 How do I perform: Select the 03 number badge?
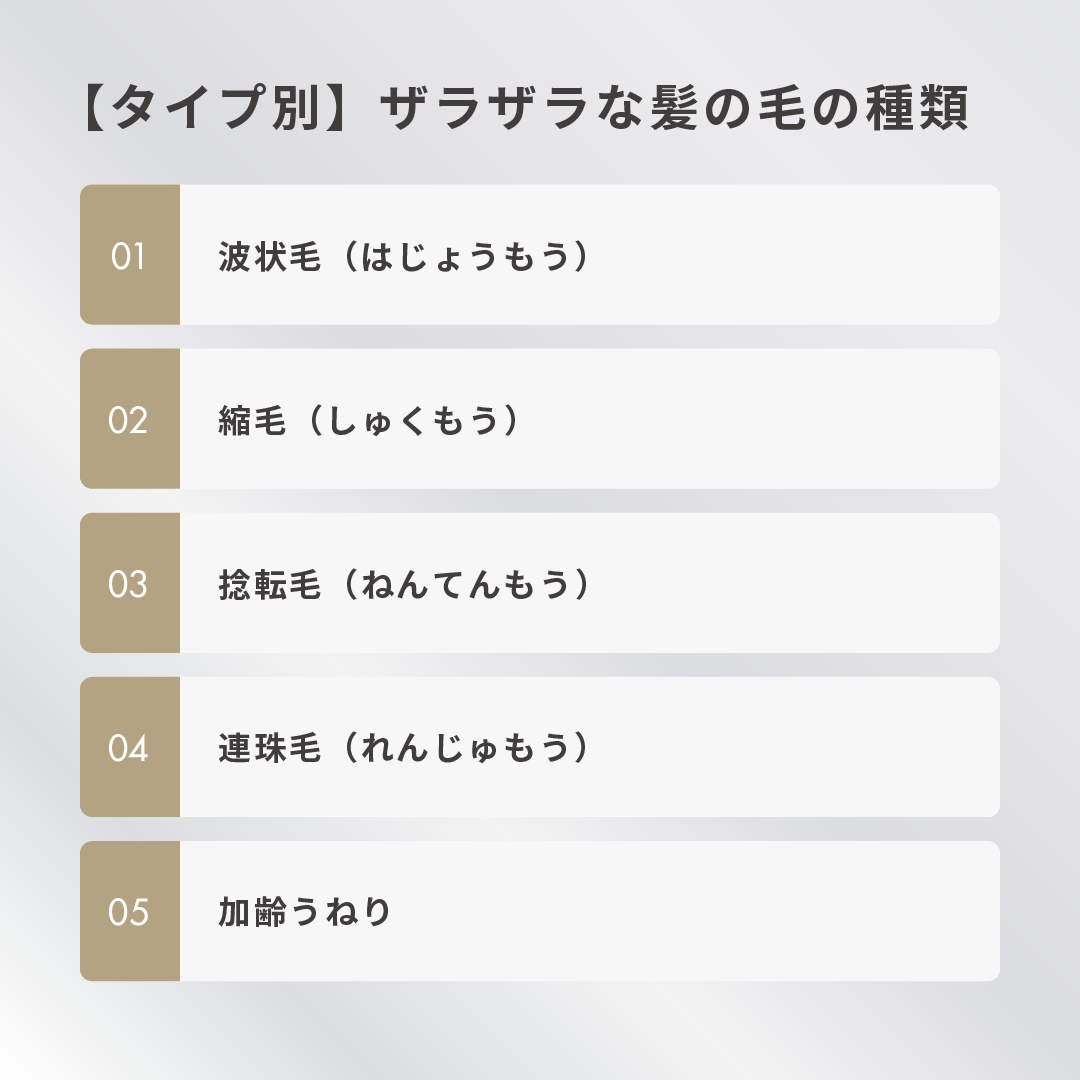pyautogui.click(x=129, y=583)
